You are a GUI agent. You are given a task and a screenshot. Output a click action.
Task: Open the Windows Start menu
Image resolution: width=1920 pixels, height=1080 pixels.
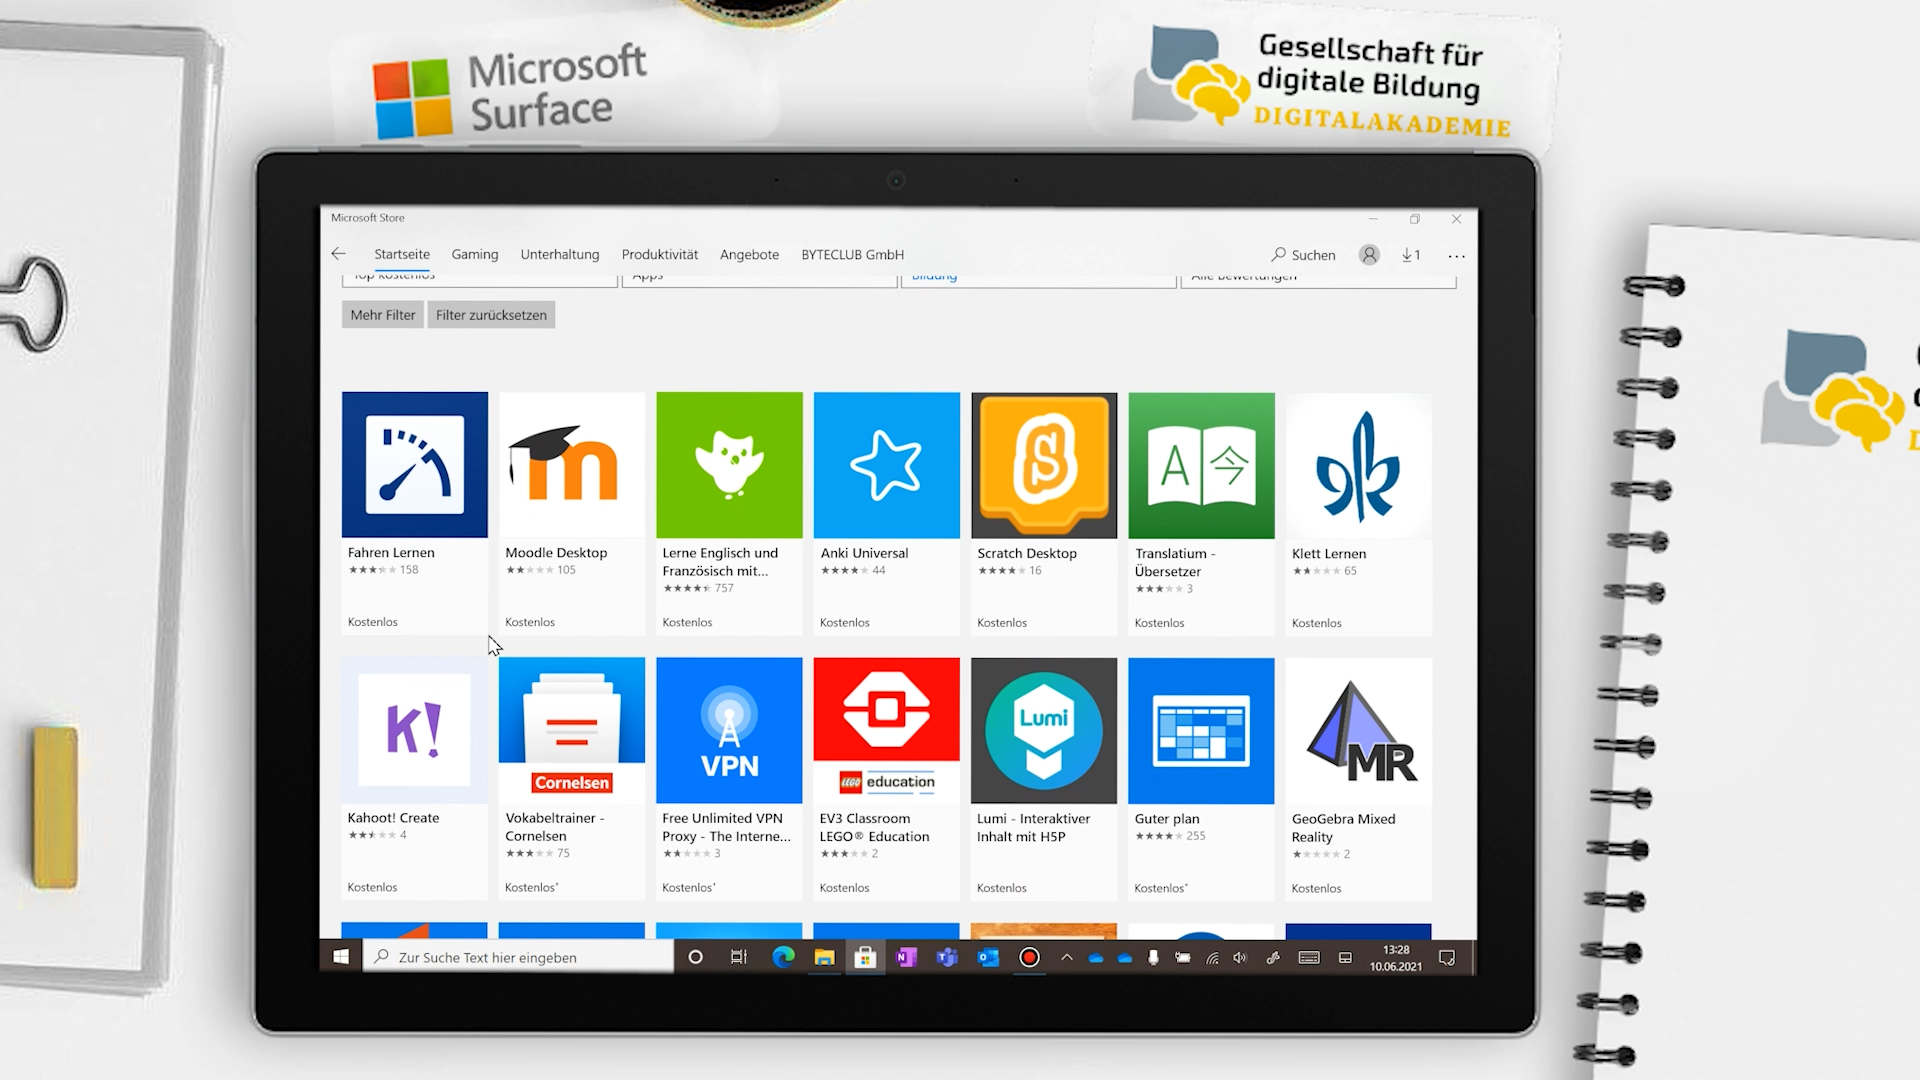pyautogui.click(x=341, y=957)
